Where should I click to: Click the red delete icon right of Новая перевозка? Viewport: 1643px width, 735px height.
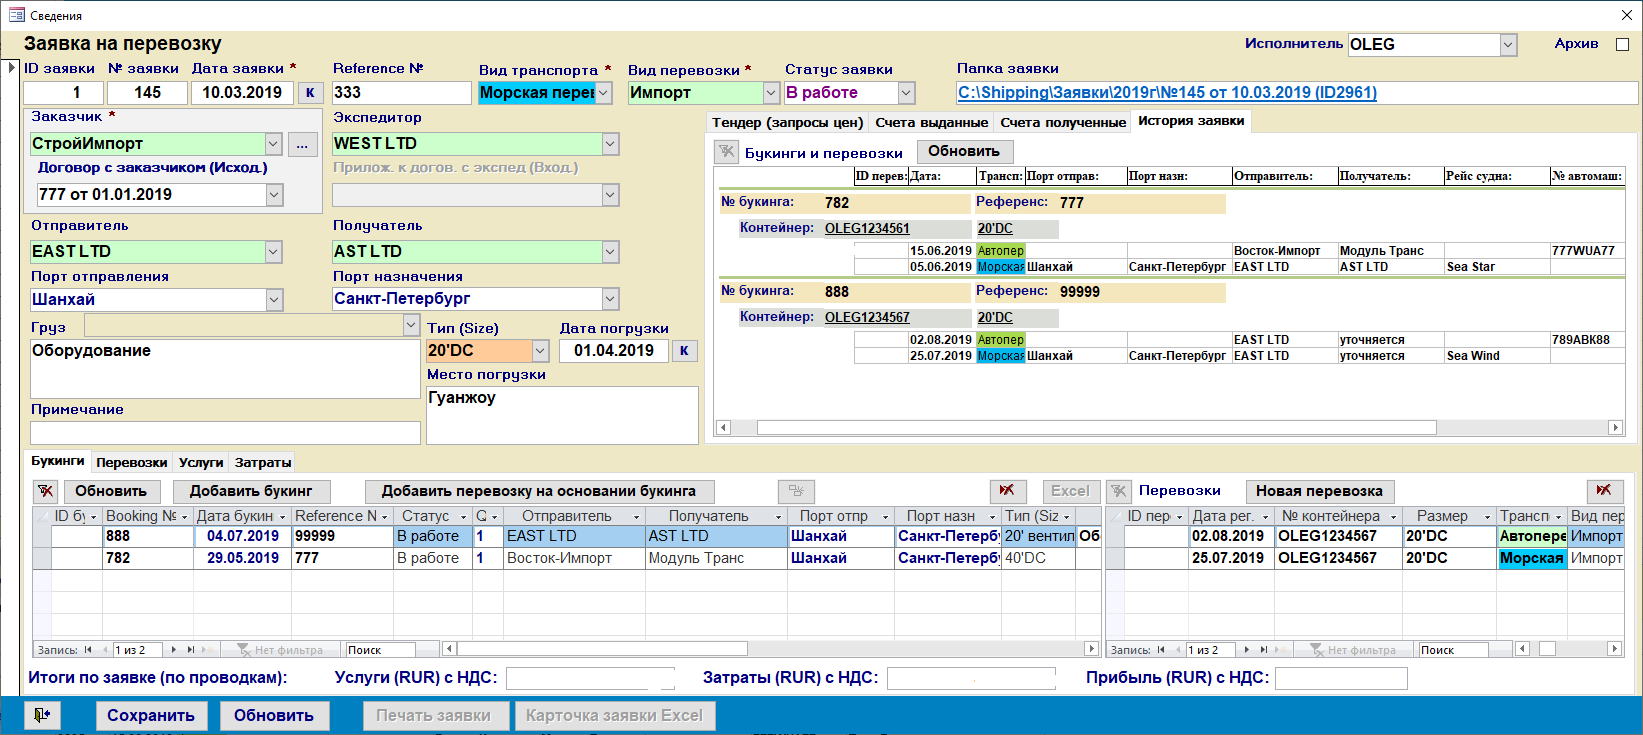click(x=1604, y=491)
